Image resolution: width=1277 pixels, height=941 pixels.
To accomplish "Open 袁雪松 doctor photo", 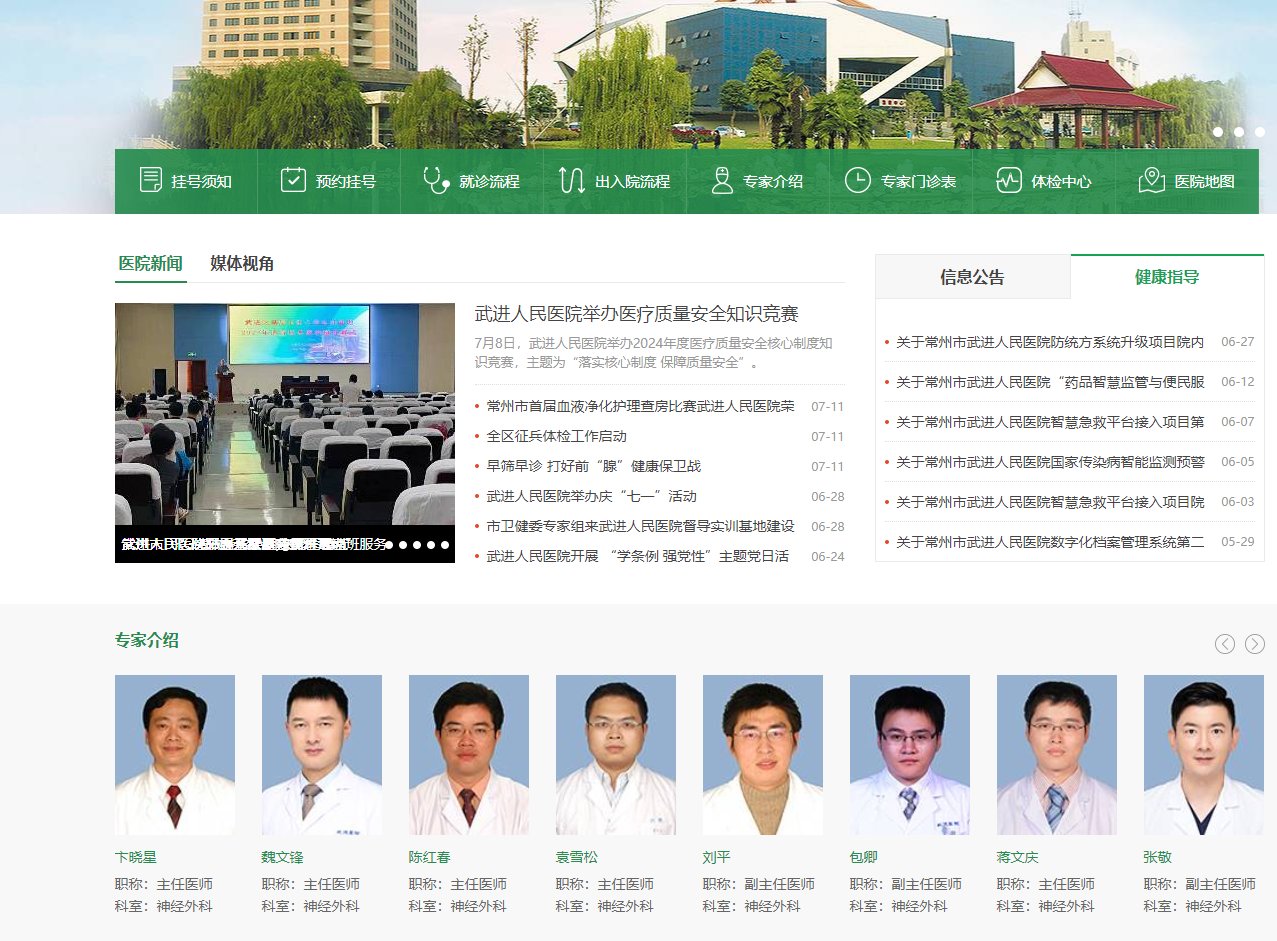I will pos(616,755).
